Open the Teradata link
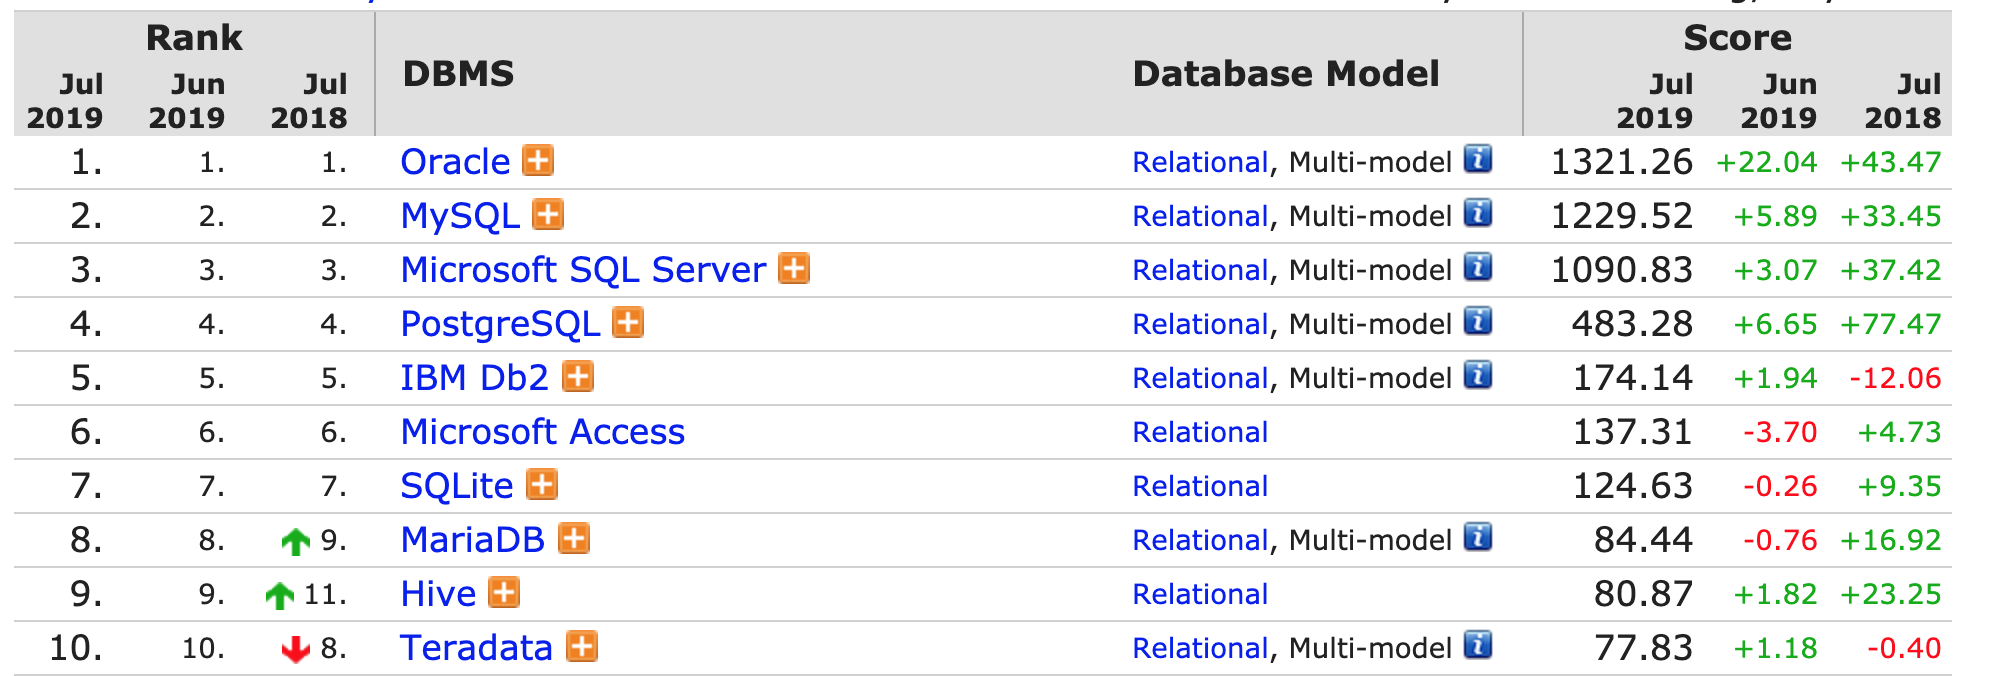 pos(477,647)
